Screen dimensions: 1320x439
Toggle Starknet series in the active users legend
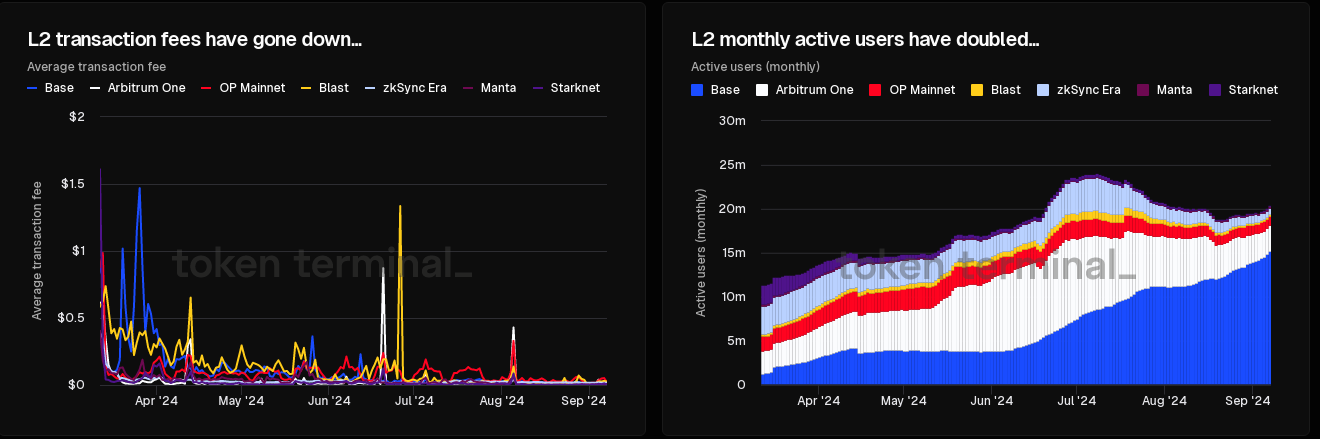click(x=1243, y=90)
